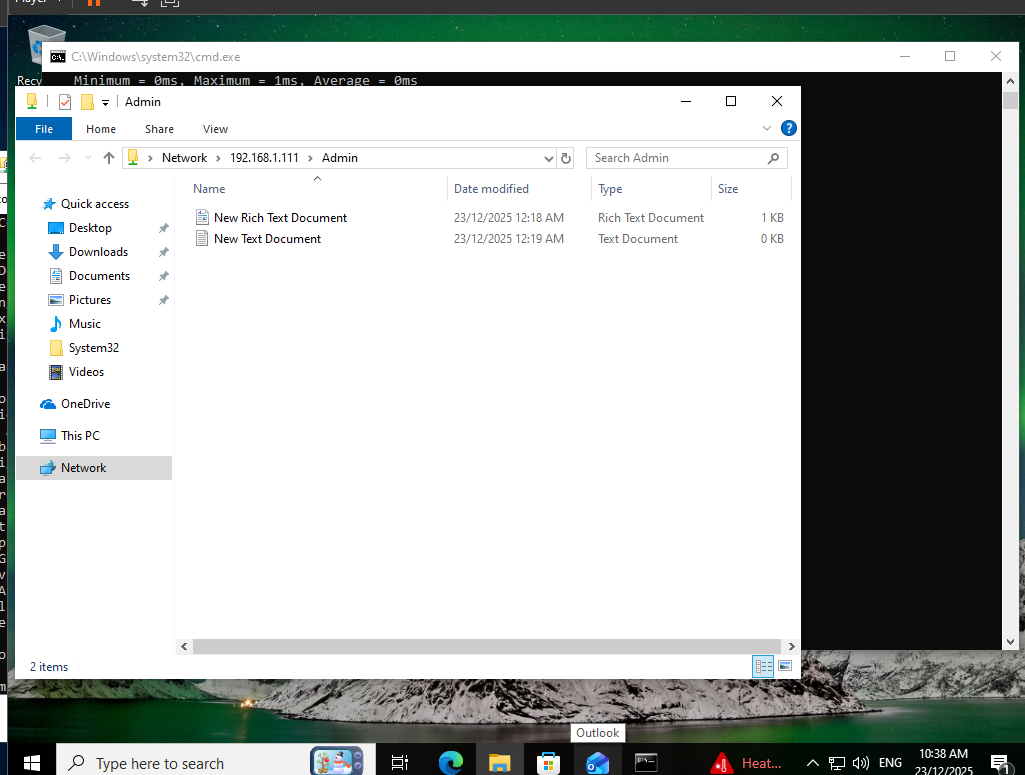Click the network status tray icon
1025x775 pixels.
[837, 763]
